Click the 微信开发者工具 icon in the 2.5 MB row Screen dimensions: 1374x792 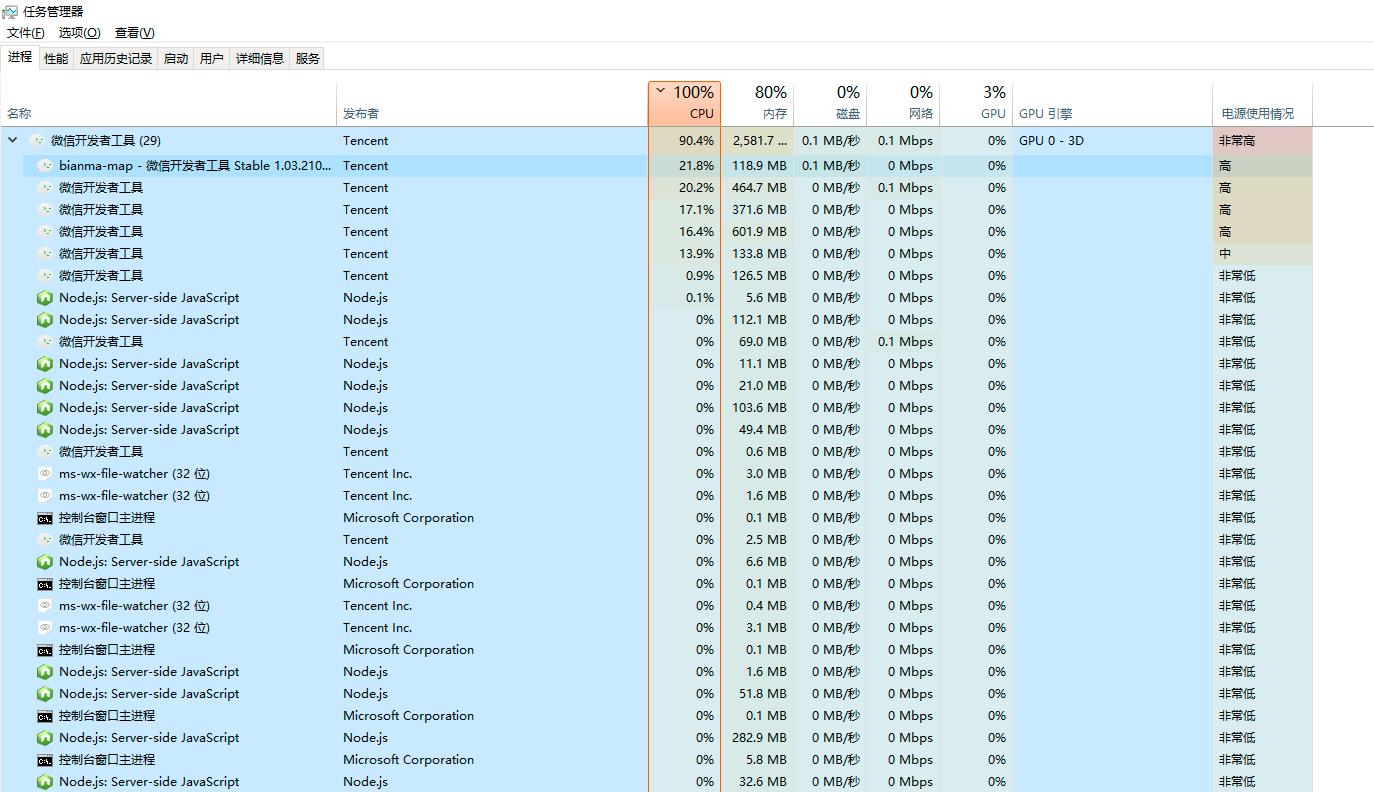tap(44, 540)
